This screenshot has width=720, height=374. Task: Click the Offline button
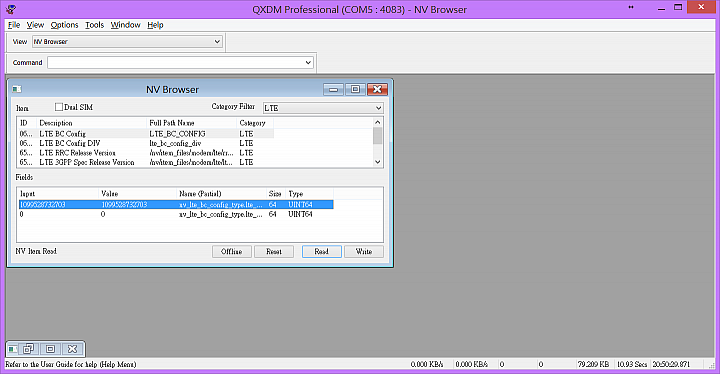[x=231, y=251]
